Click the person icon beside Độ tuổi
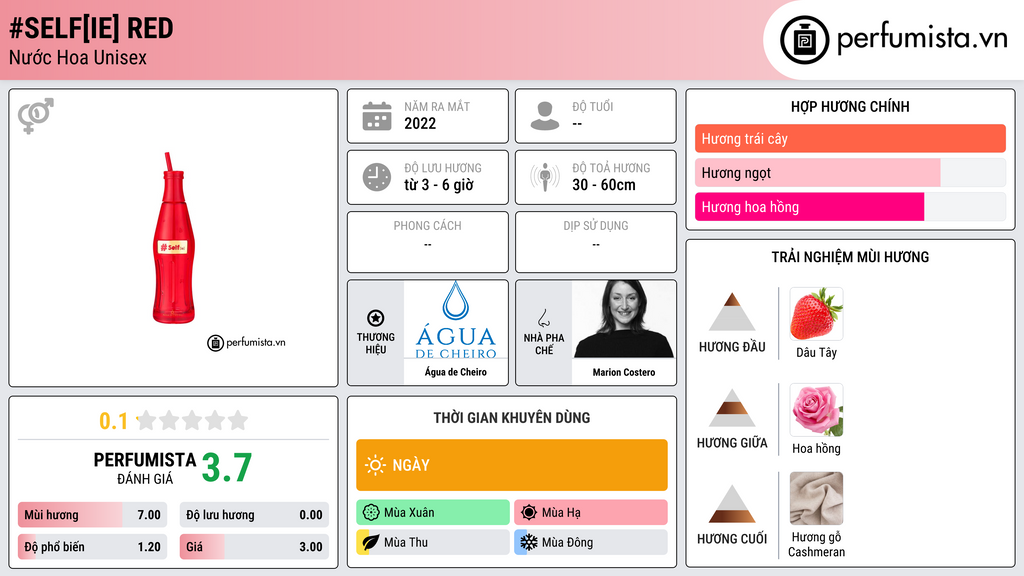The height and width of the screenshot is (576, 1024). (x=545, y=116)
